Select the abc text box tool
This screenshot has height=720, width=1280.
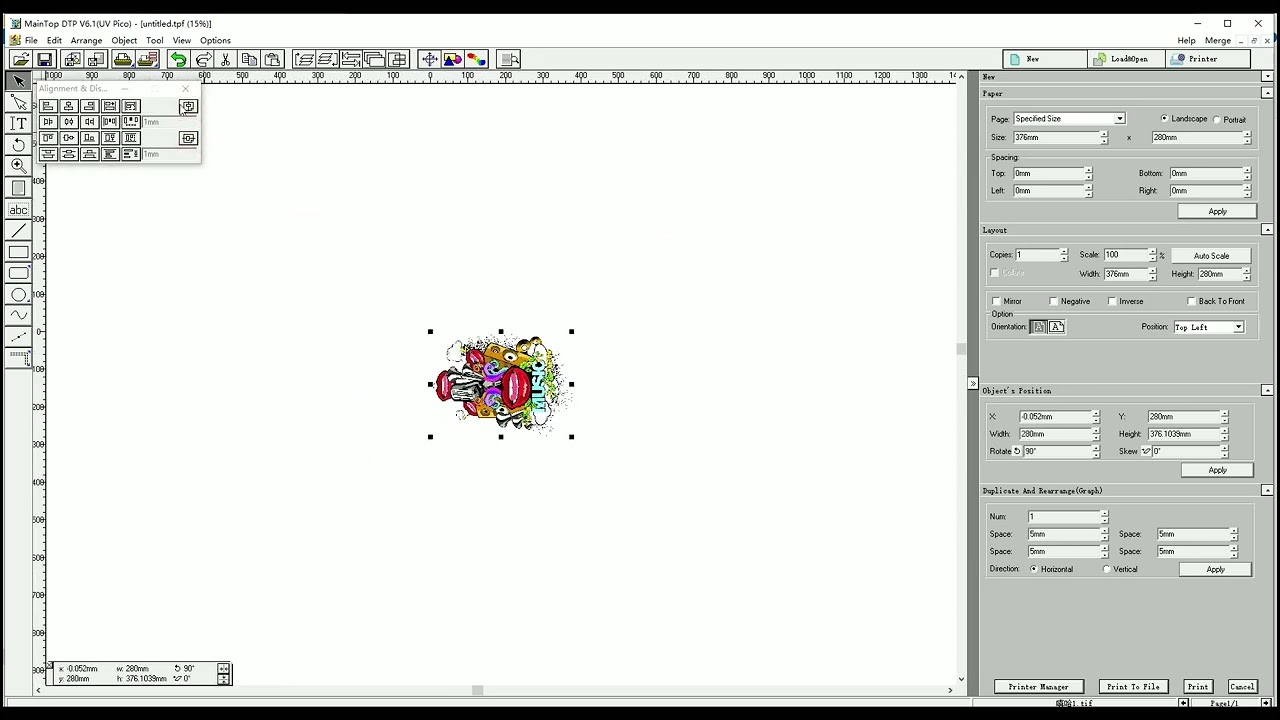tap(18, 210)
